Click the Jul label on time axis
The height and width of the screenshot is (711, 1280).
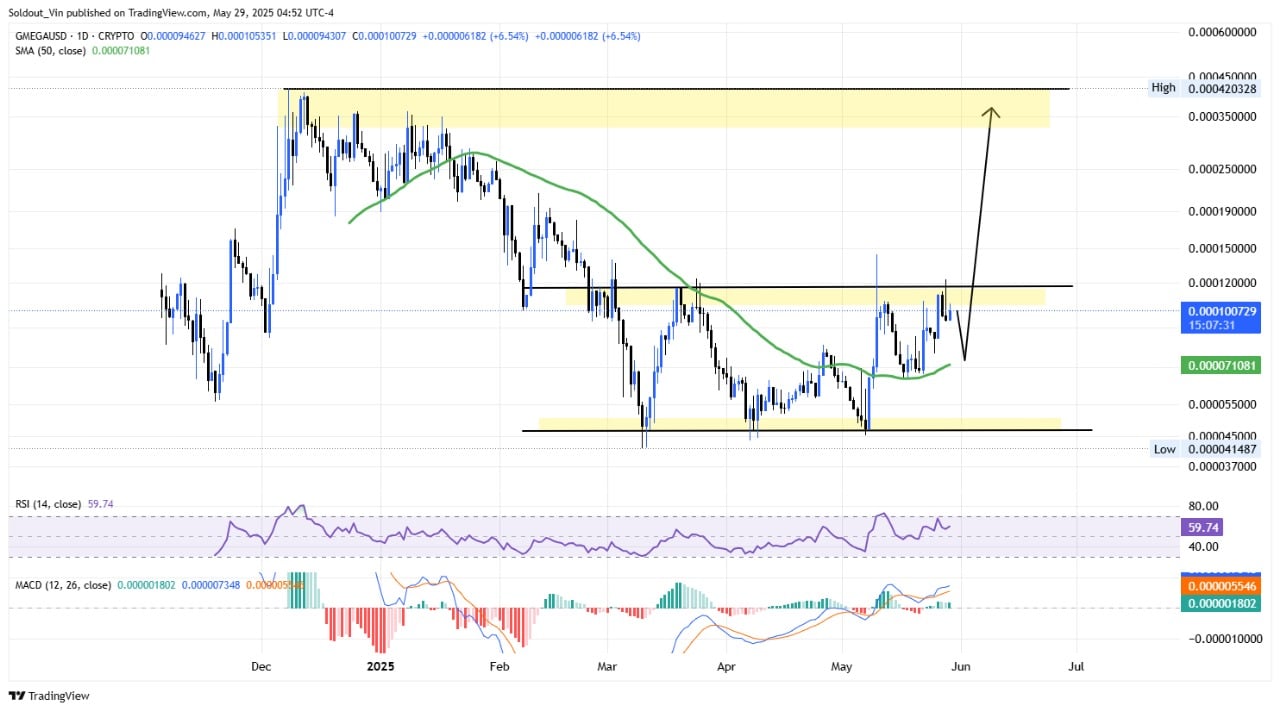(1076, 665)
